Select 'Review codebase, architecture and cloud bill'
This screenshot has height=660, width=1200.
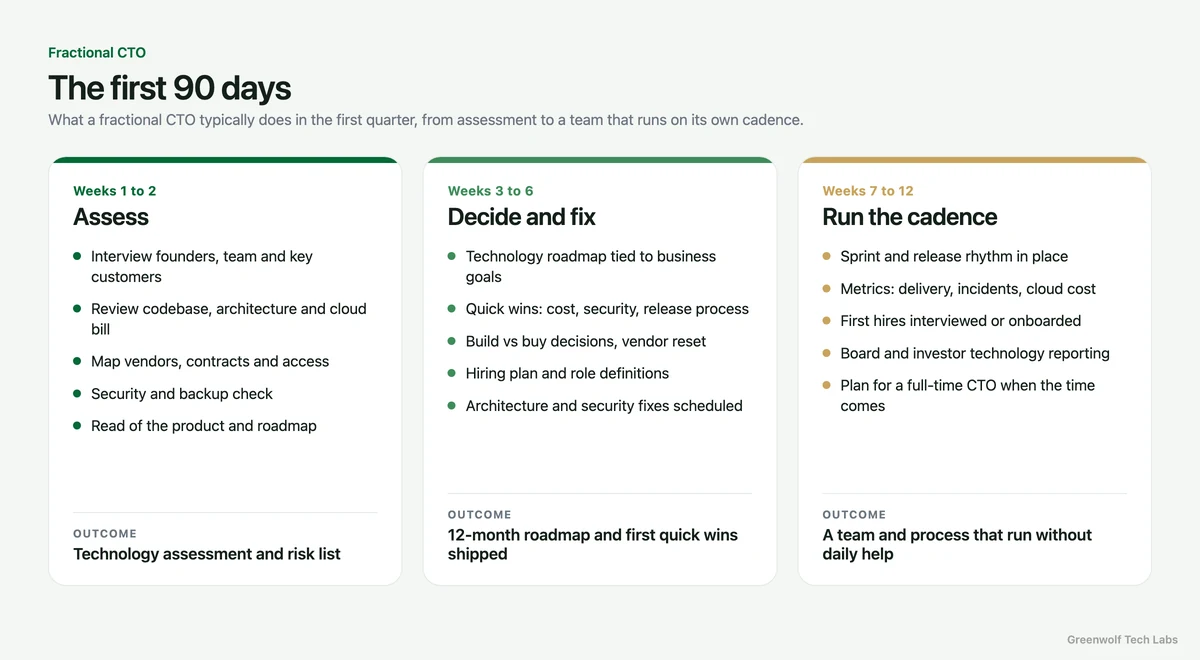pos(229,319)
